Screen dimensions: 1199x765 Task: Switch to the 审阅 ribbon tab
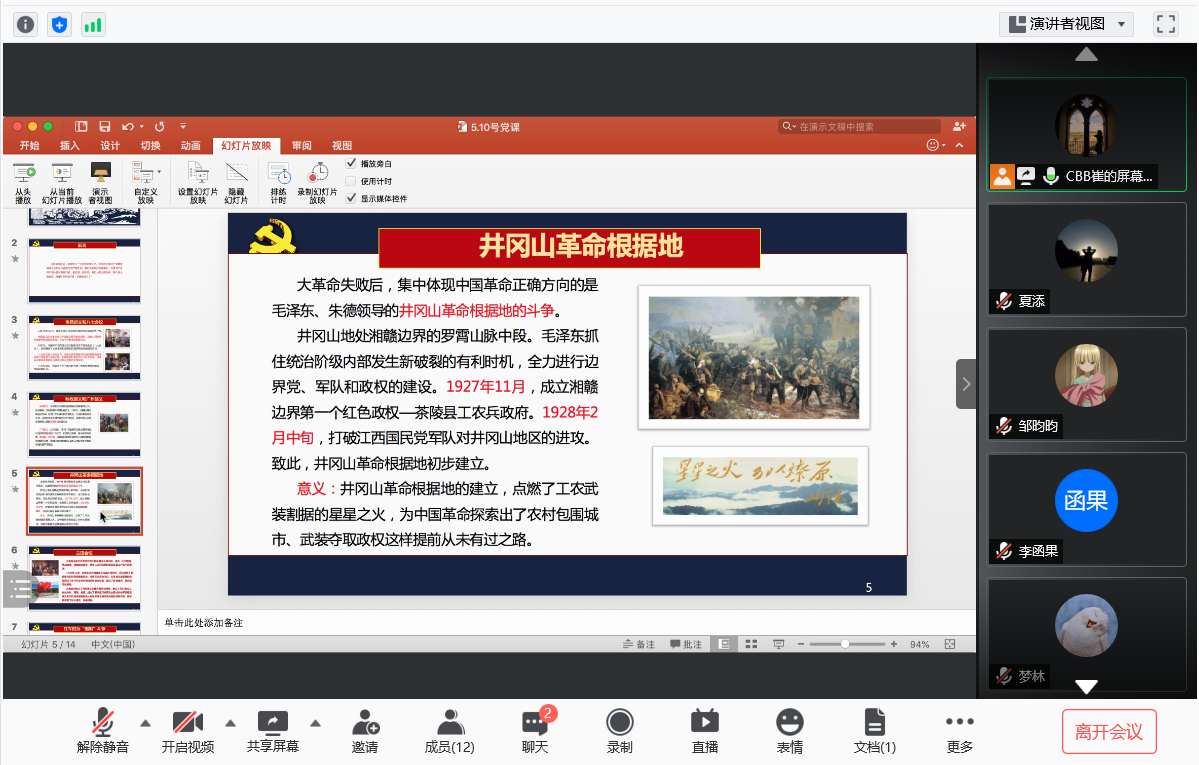[x=301, y=145]
